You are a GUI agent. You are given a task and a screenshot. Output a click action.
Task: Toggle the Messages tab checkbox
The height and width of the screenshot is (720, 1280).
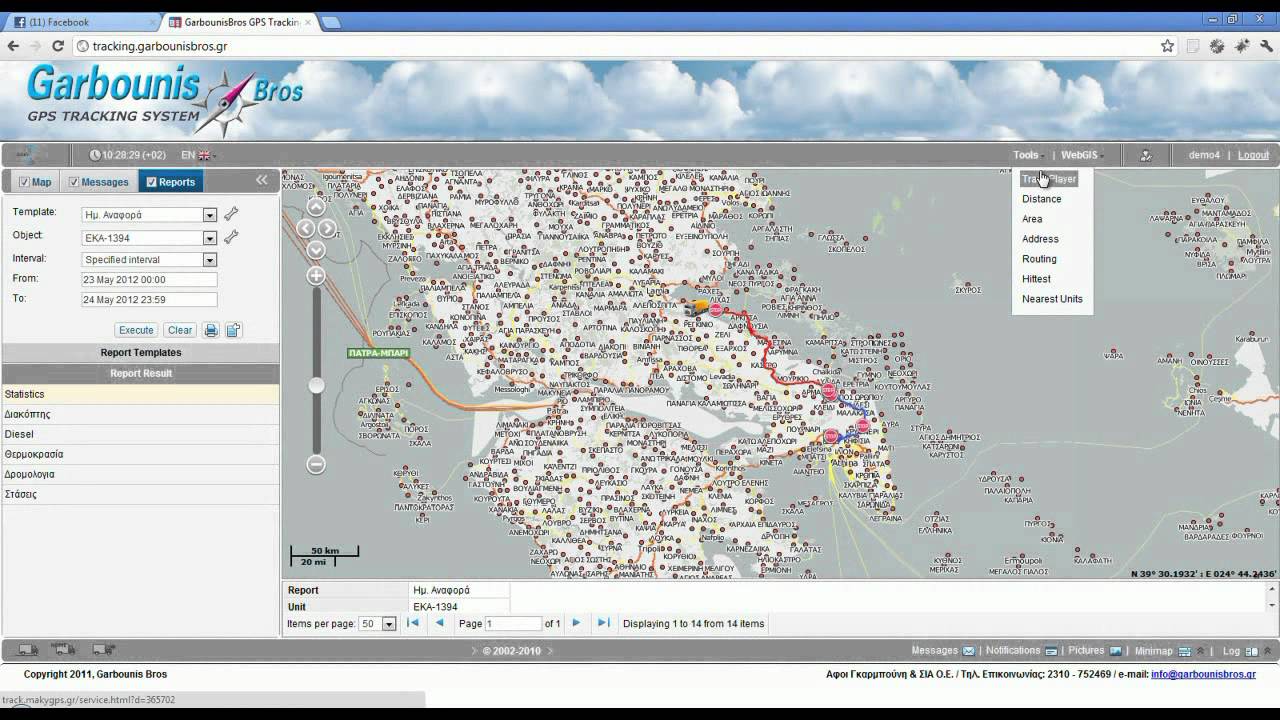click(x=73, y=182)
